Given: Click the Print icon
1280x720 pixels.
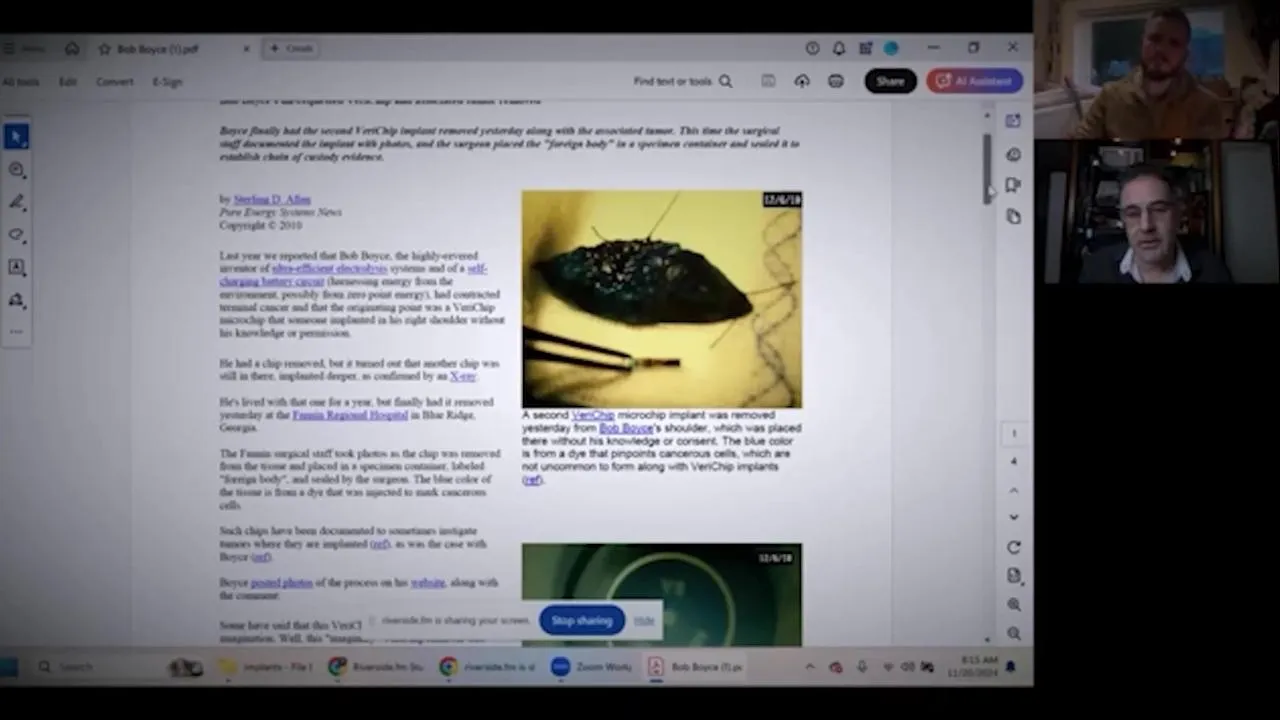Looking at the screenshot, I should [x=836, y=81].
